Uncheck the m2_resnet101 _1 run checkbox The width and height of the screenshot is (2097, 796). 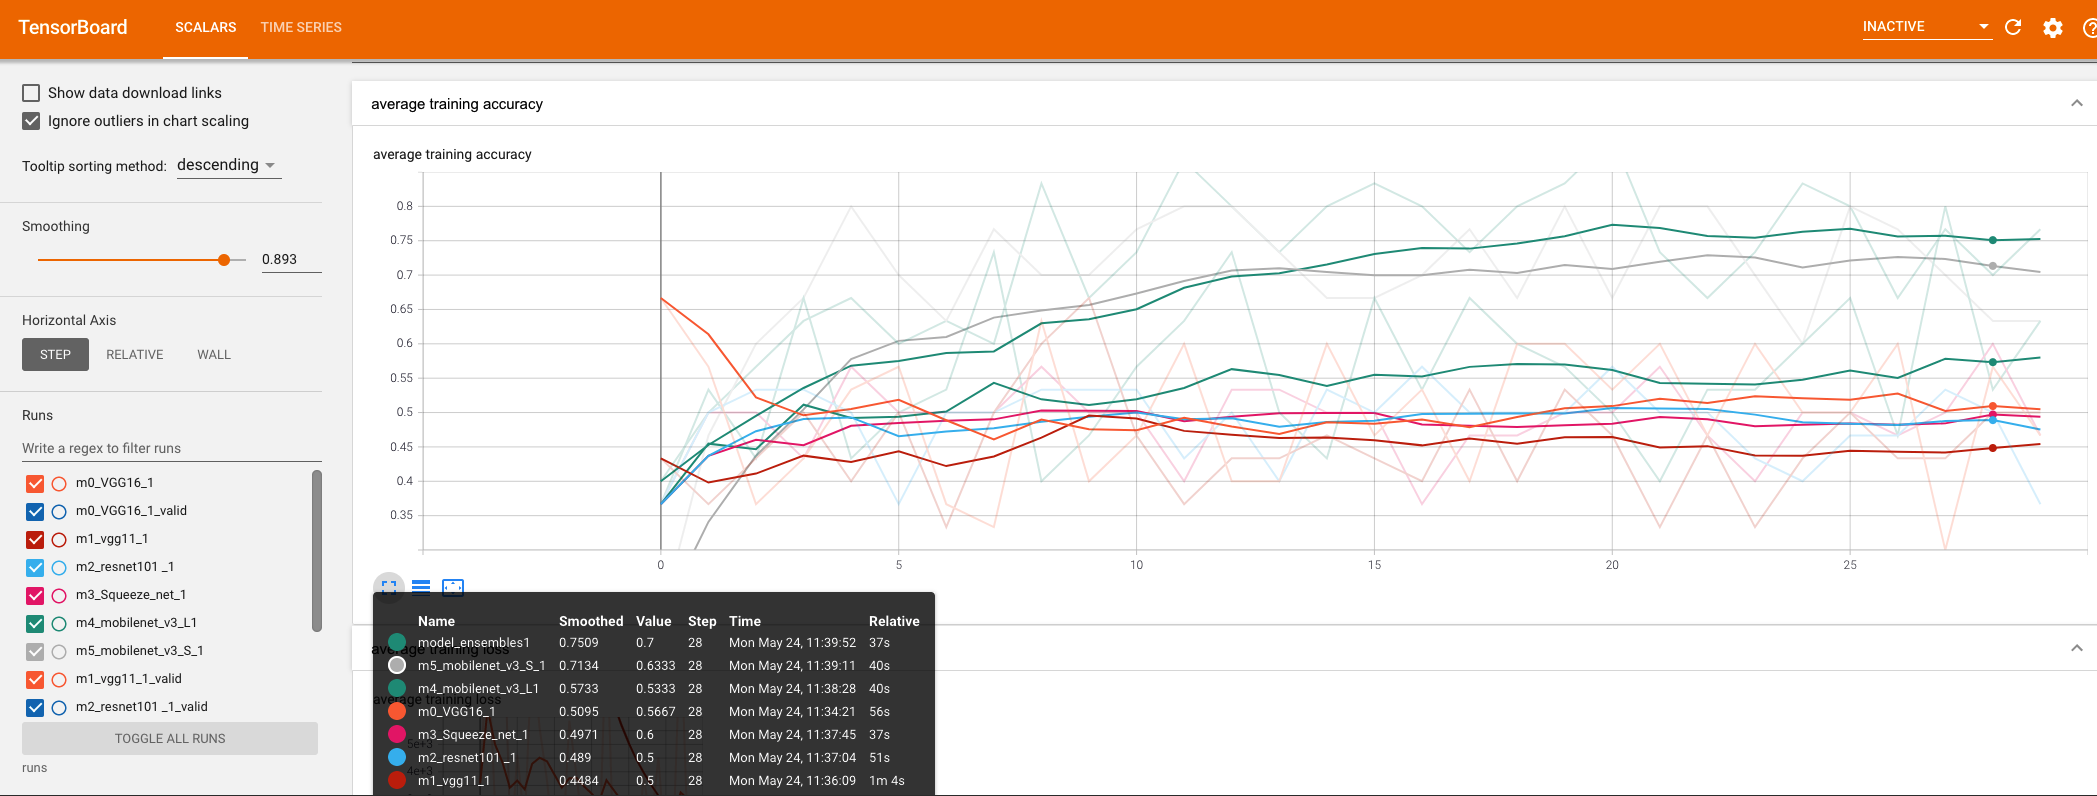pyautogui.click(x=35, y=568)
